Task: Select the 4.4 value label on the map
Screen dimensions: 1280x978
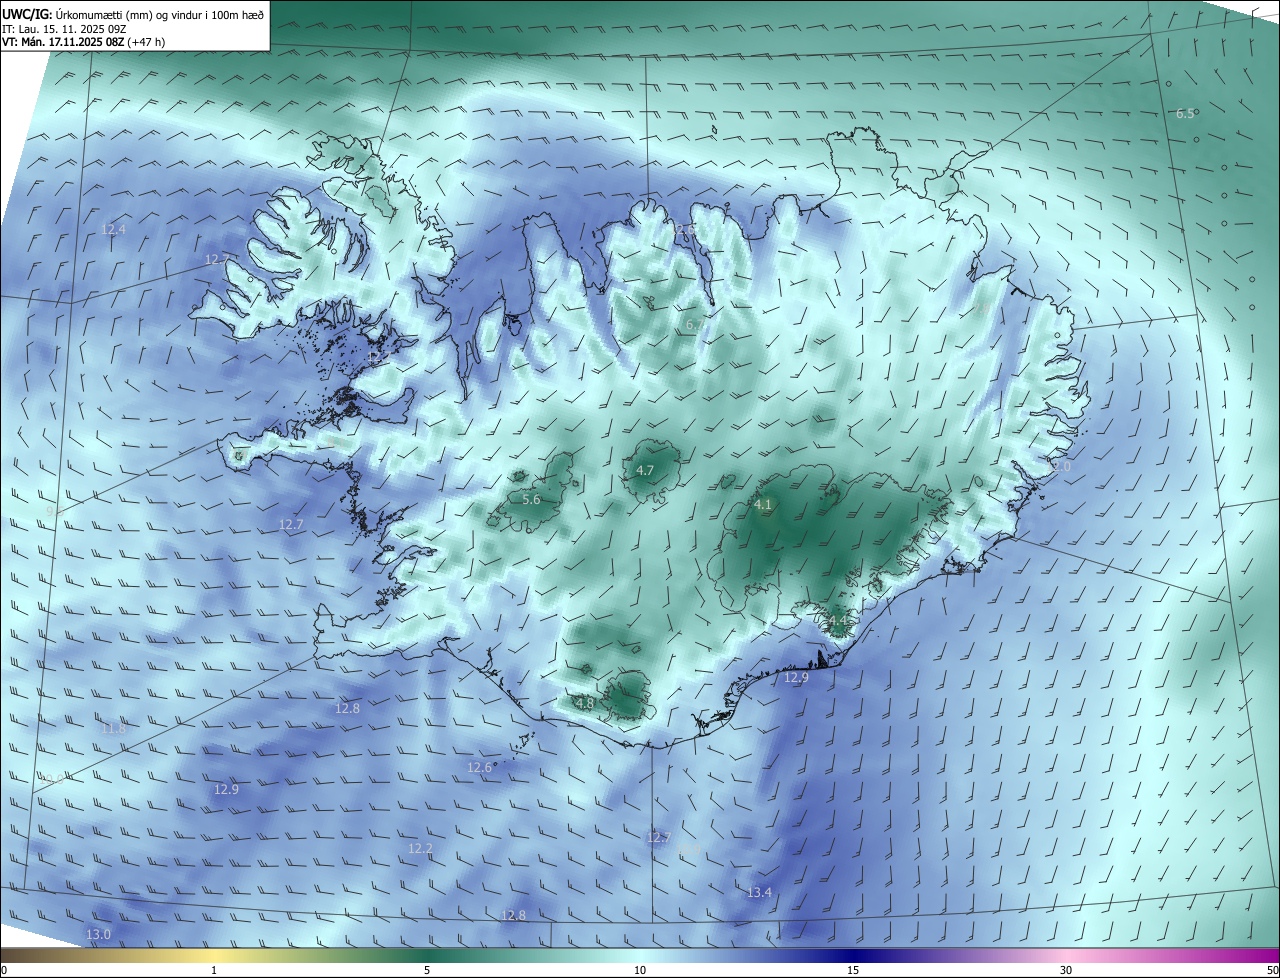Action: tap(837, 621)
